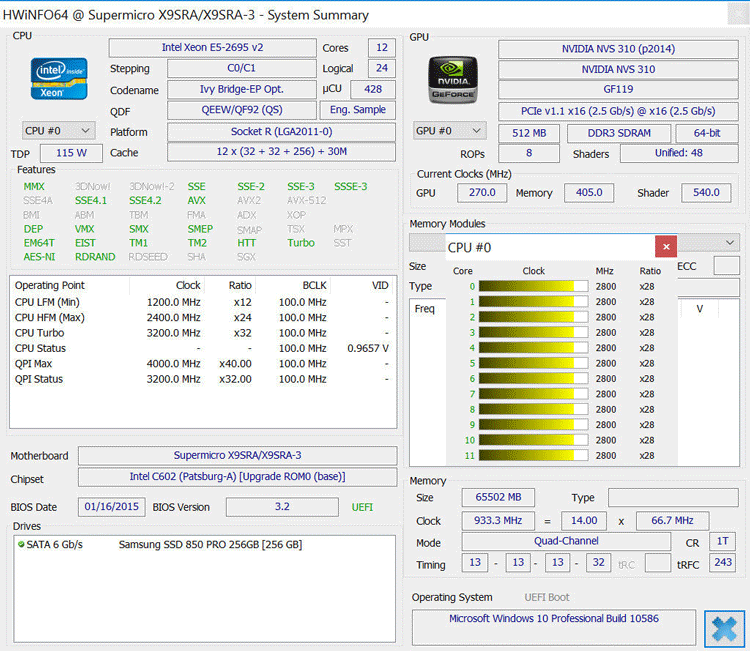Click the Intel Xeon logo
750x651 pixels.
(59, 78)
